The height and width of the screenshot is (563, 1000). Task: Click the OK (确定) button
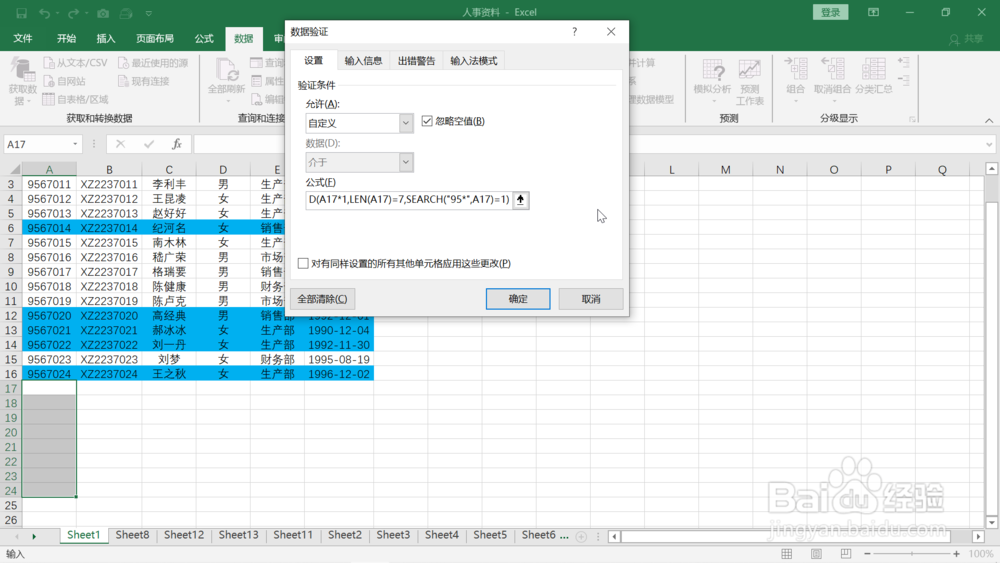pyautogui.click(x=518, y=298)
